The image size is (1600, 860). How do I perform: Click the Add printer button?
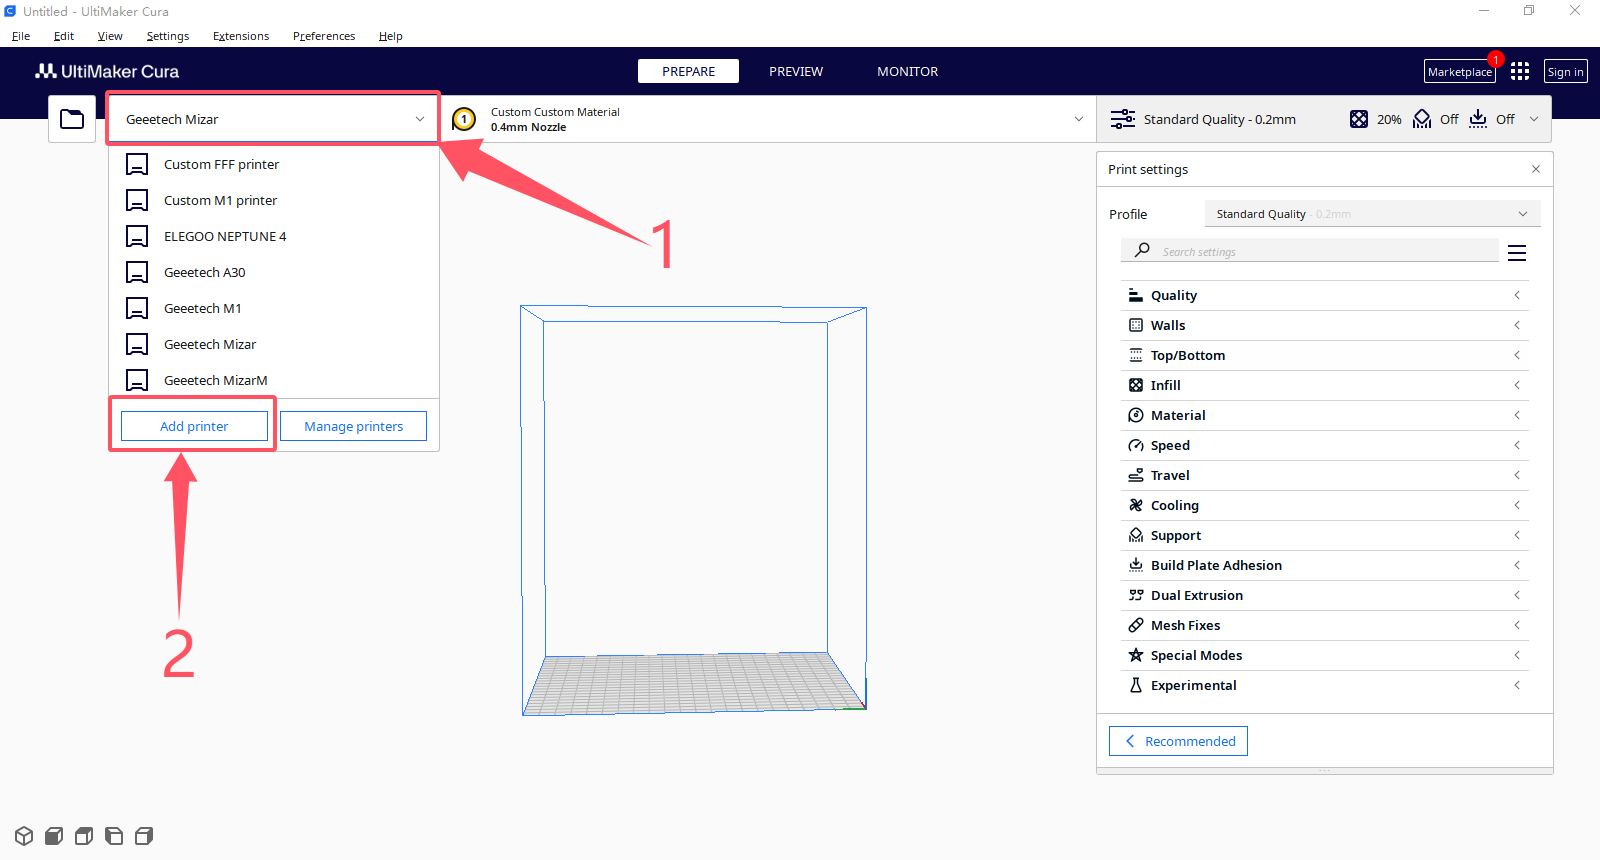click(x=194, y=426)
